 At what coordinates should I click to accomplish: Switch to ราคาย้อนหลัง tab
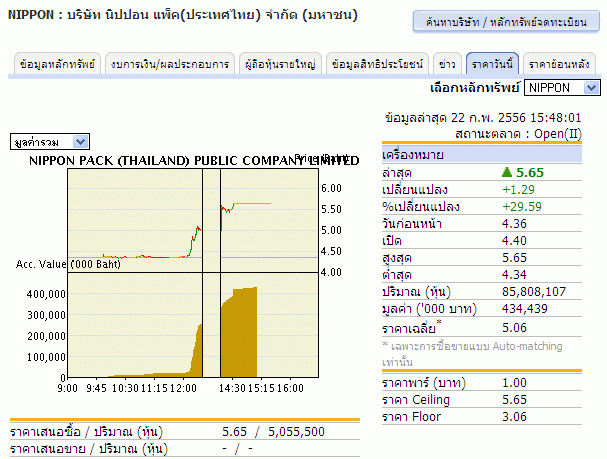[x=559, y=63]
